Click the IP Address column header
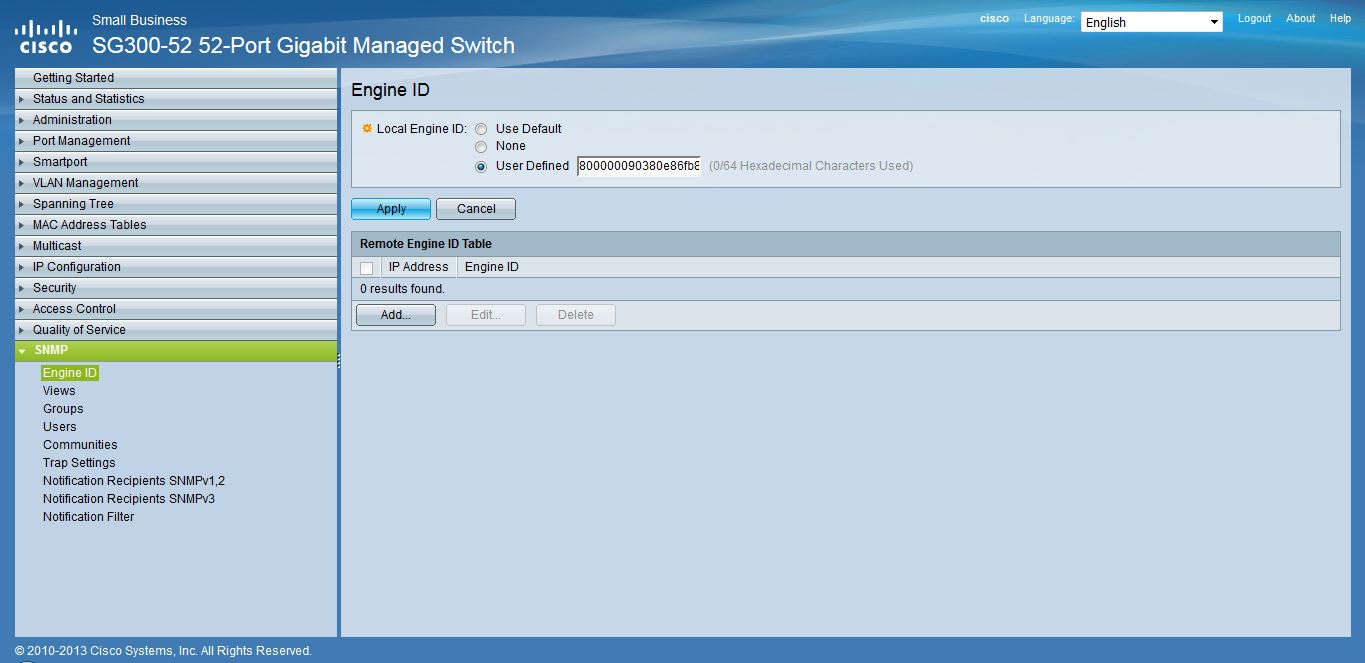The image size is (1365, 663). (x=418, y=267)
